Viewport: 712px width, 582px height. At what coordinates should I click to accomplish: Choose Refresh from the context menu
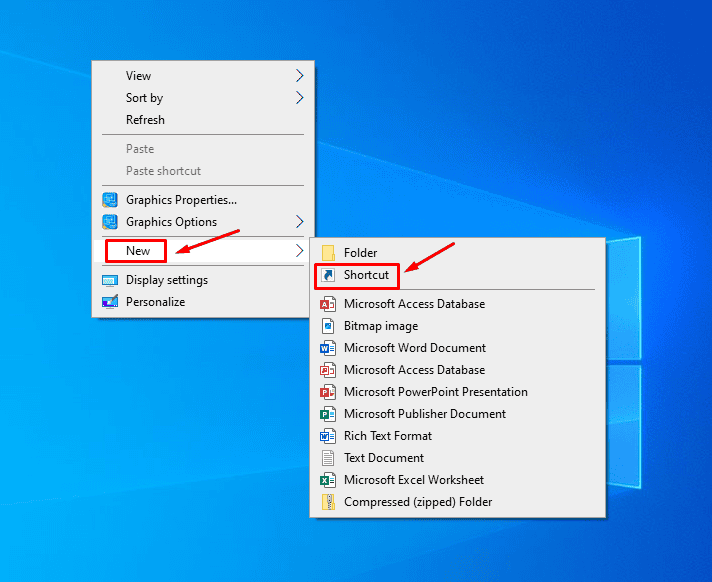(x=145, y=120)
